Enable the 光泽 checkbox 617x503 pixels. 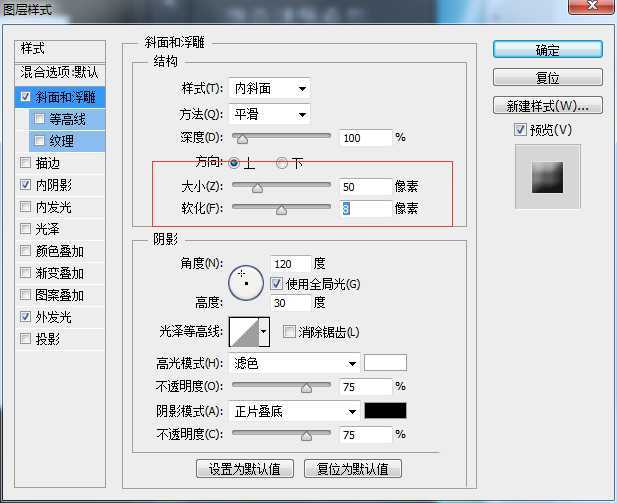coord(25,228)
